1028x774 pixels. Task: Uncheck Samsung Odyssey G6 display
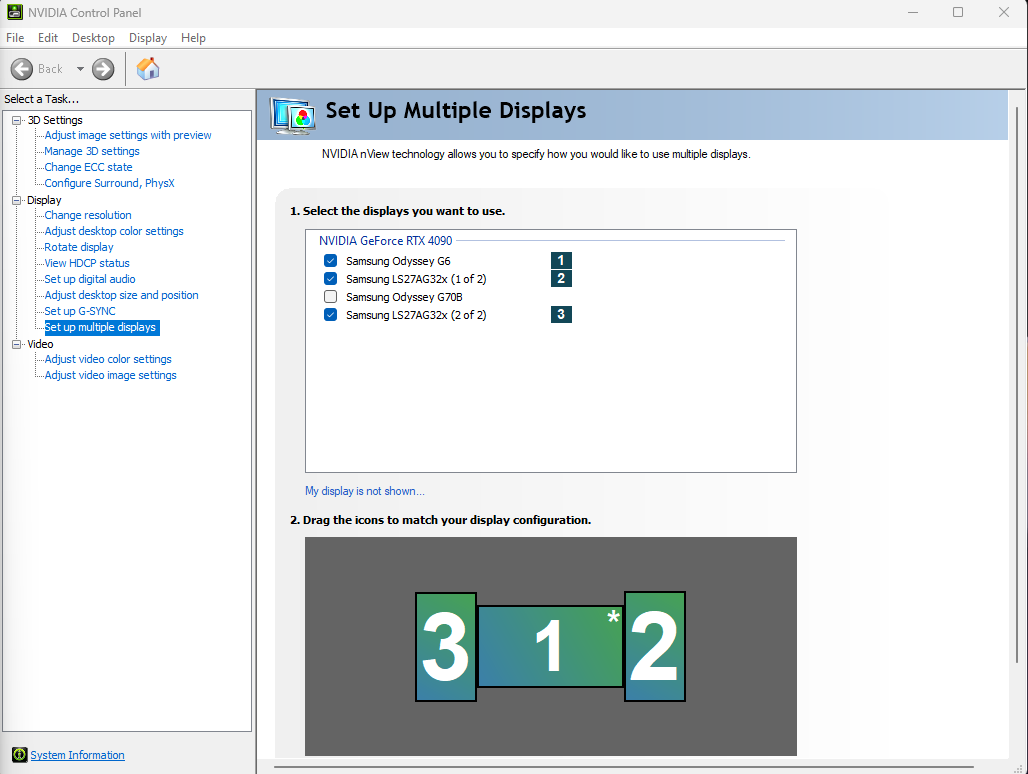331,261
